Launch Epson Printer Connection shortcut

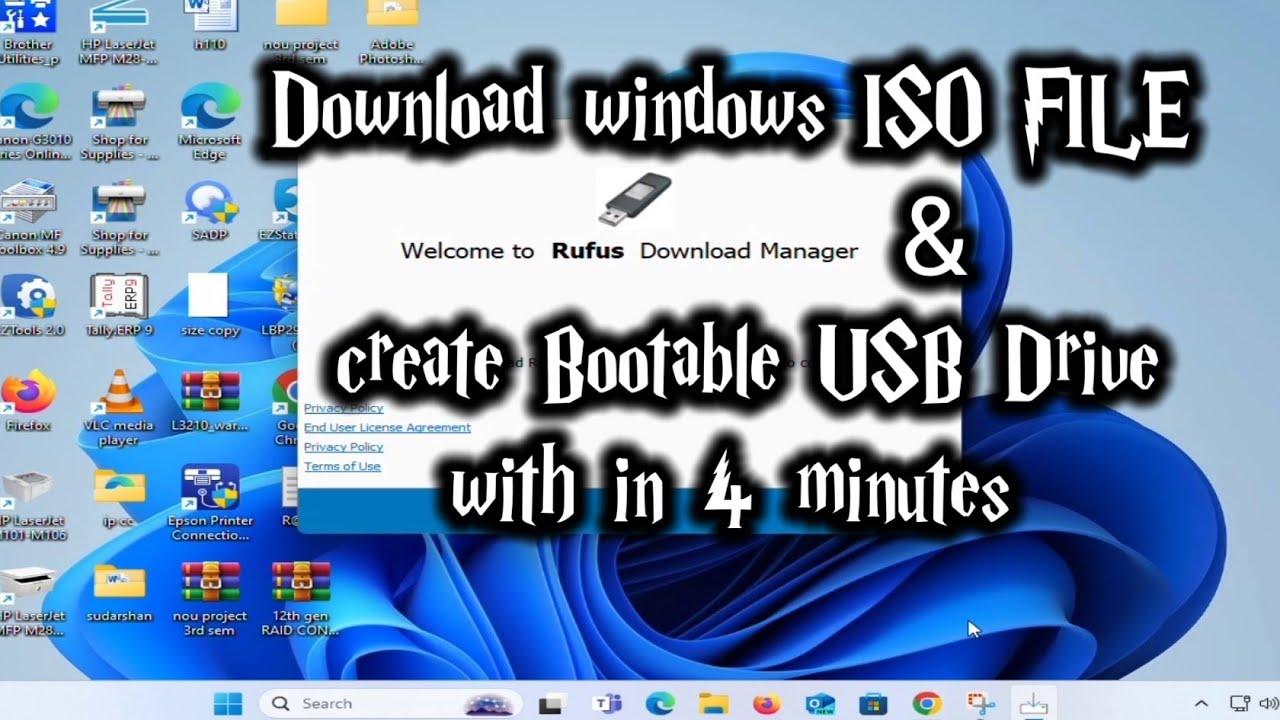pyautogui.click(x=210, y=502)
